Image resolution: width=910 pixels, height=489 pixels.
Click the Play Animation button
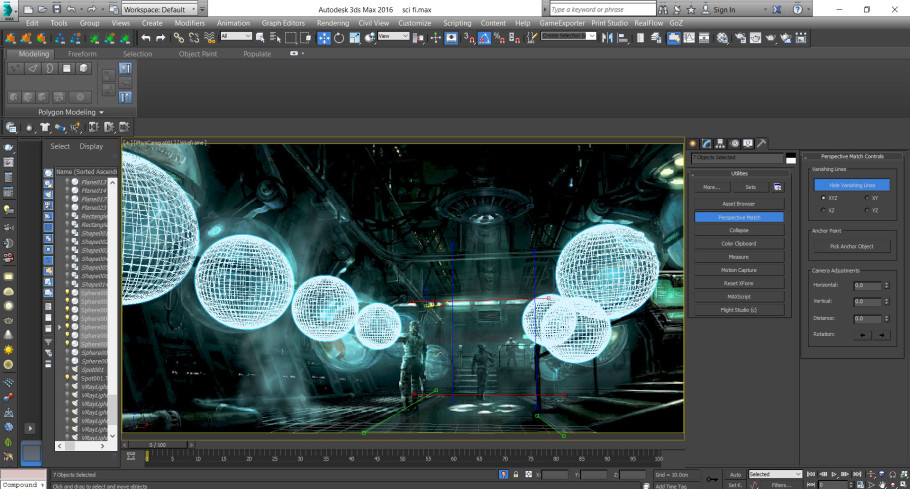(834, 474)
